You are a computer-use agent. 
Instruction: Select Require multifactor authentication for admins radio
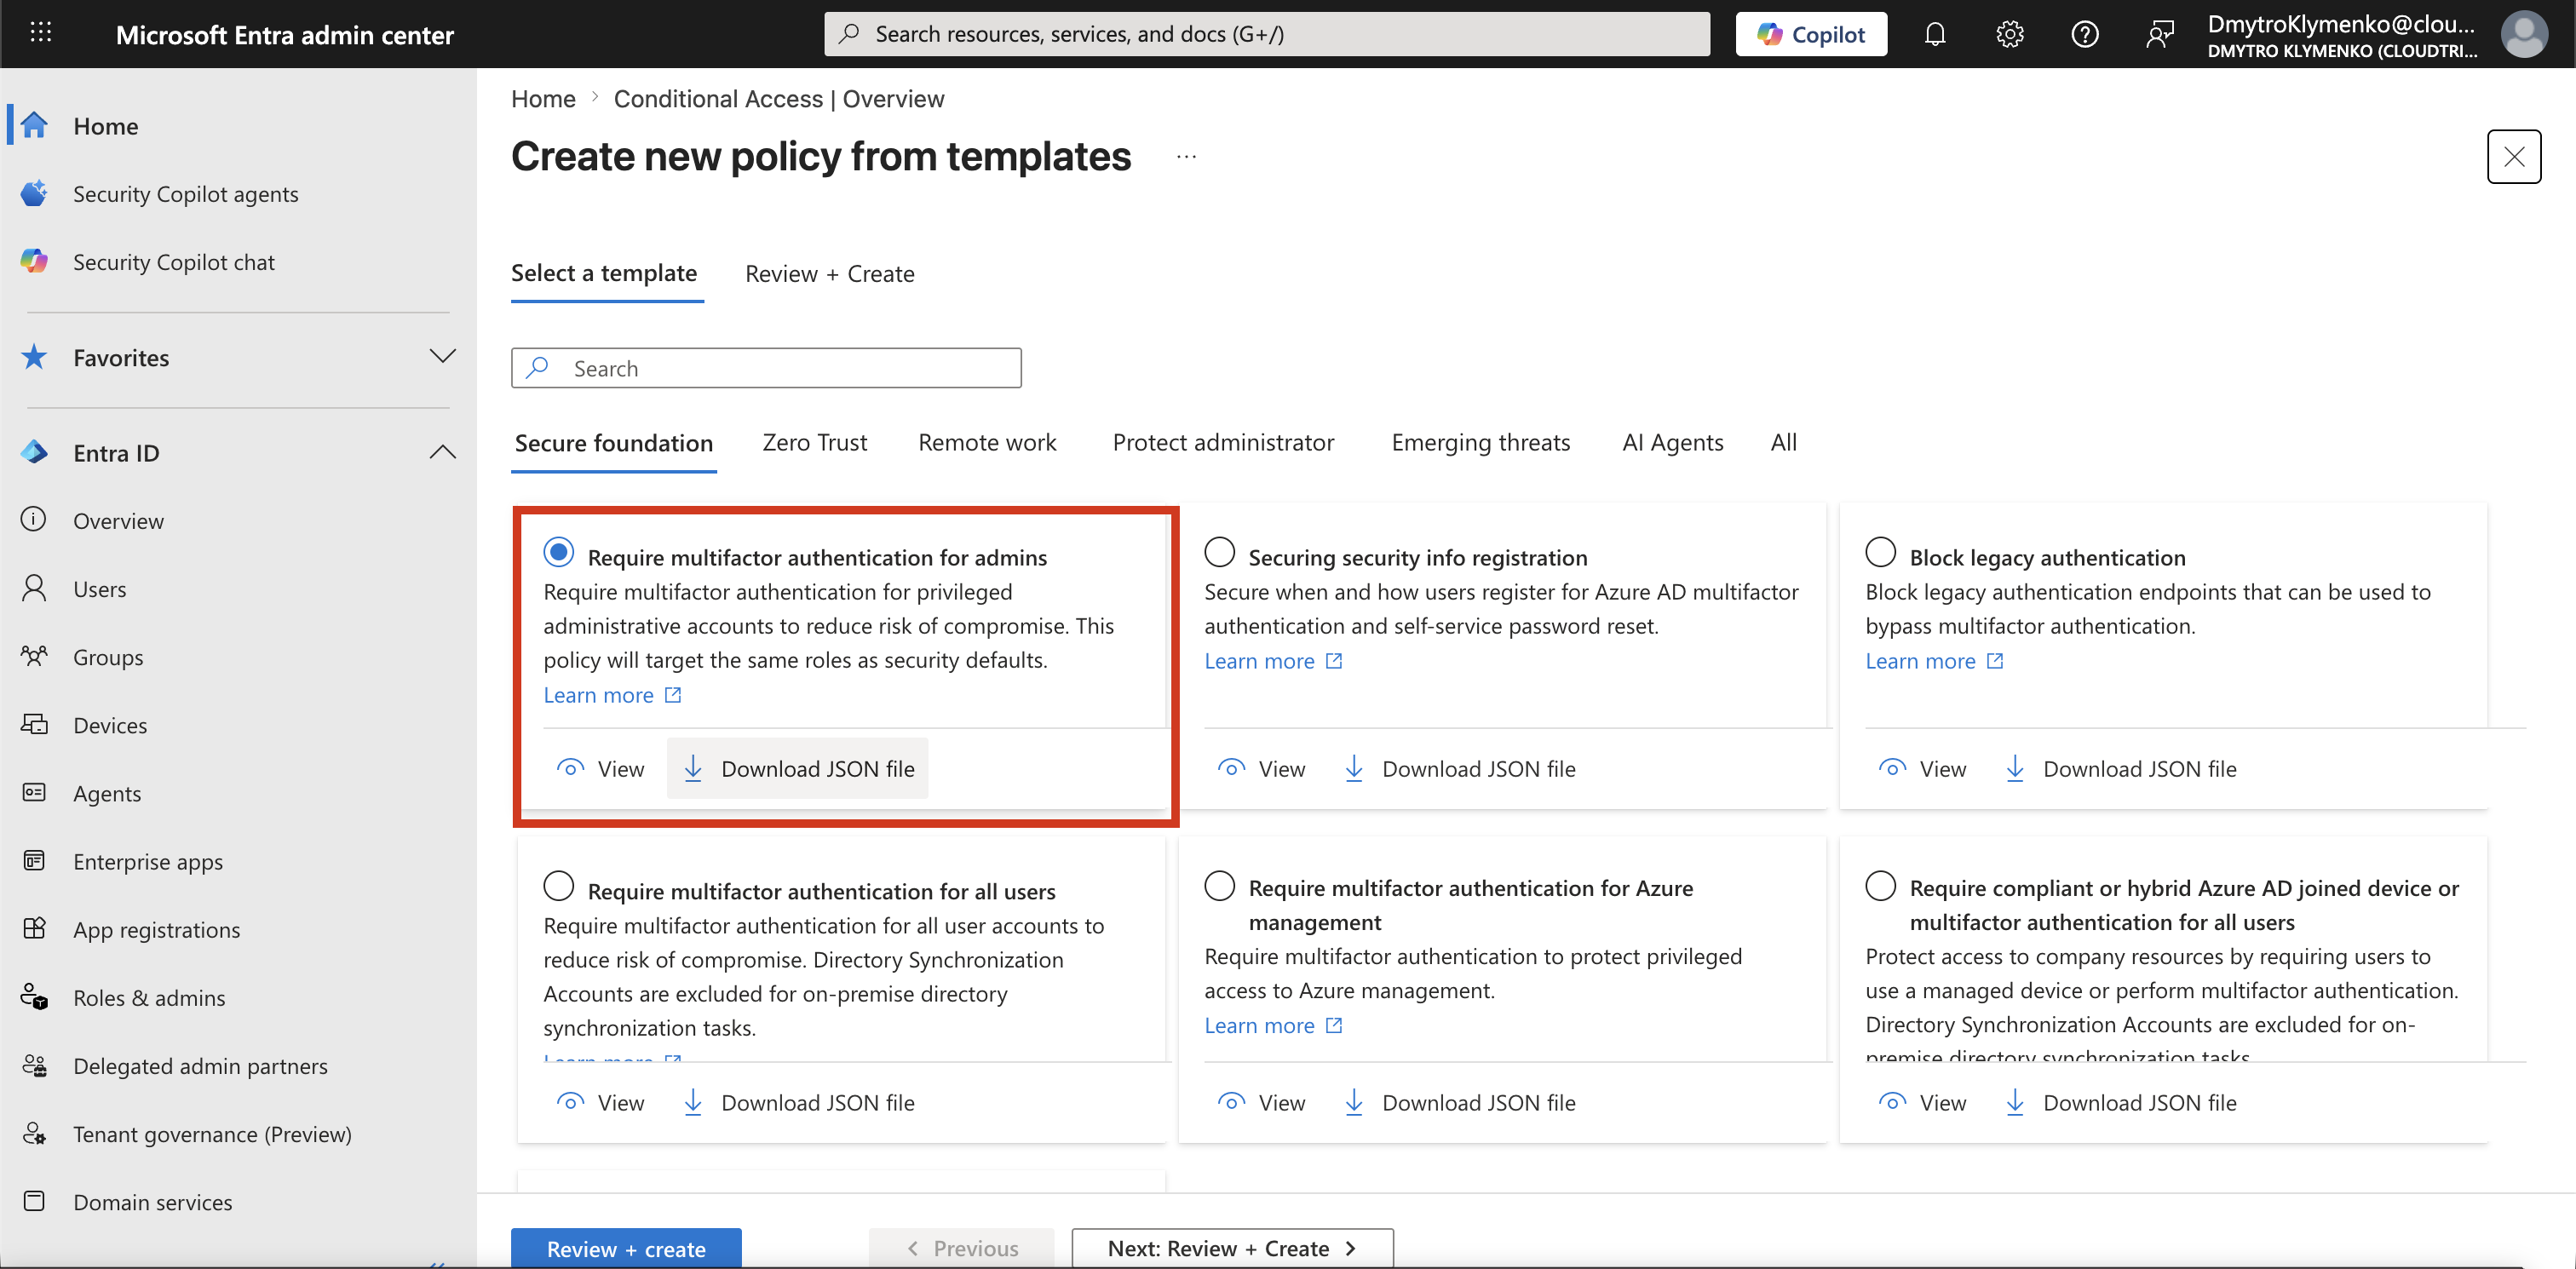pos(558,552)
